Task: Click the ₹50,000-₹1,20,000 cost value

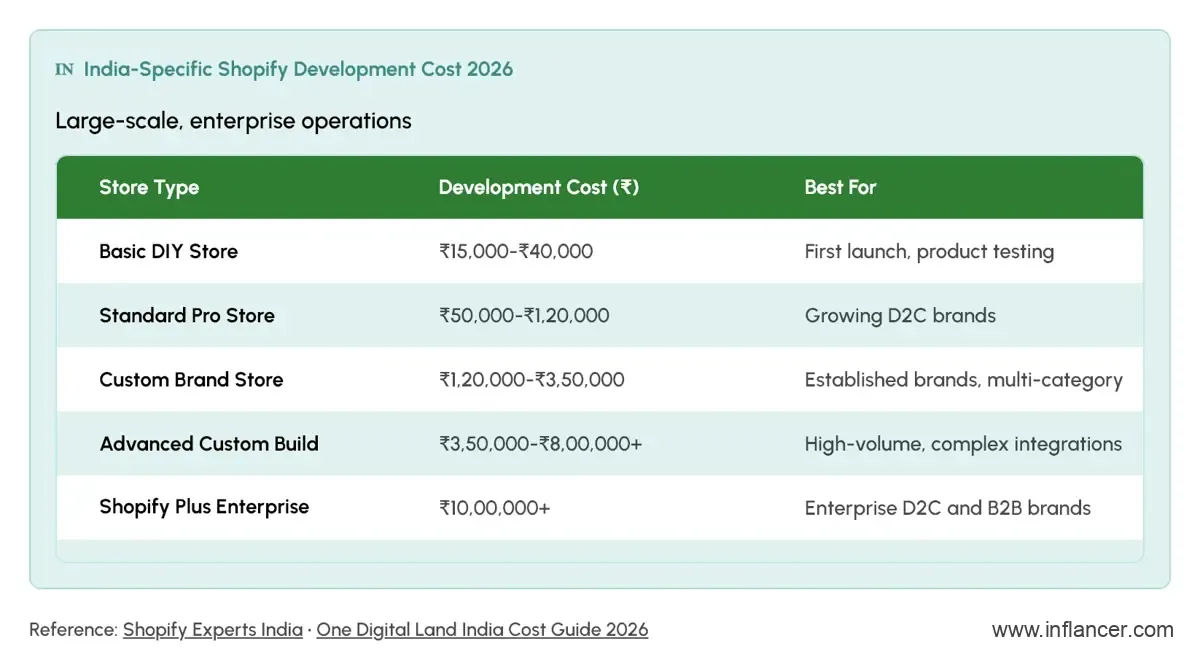Action: (524, 315)
